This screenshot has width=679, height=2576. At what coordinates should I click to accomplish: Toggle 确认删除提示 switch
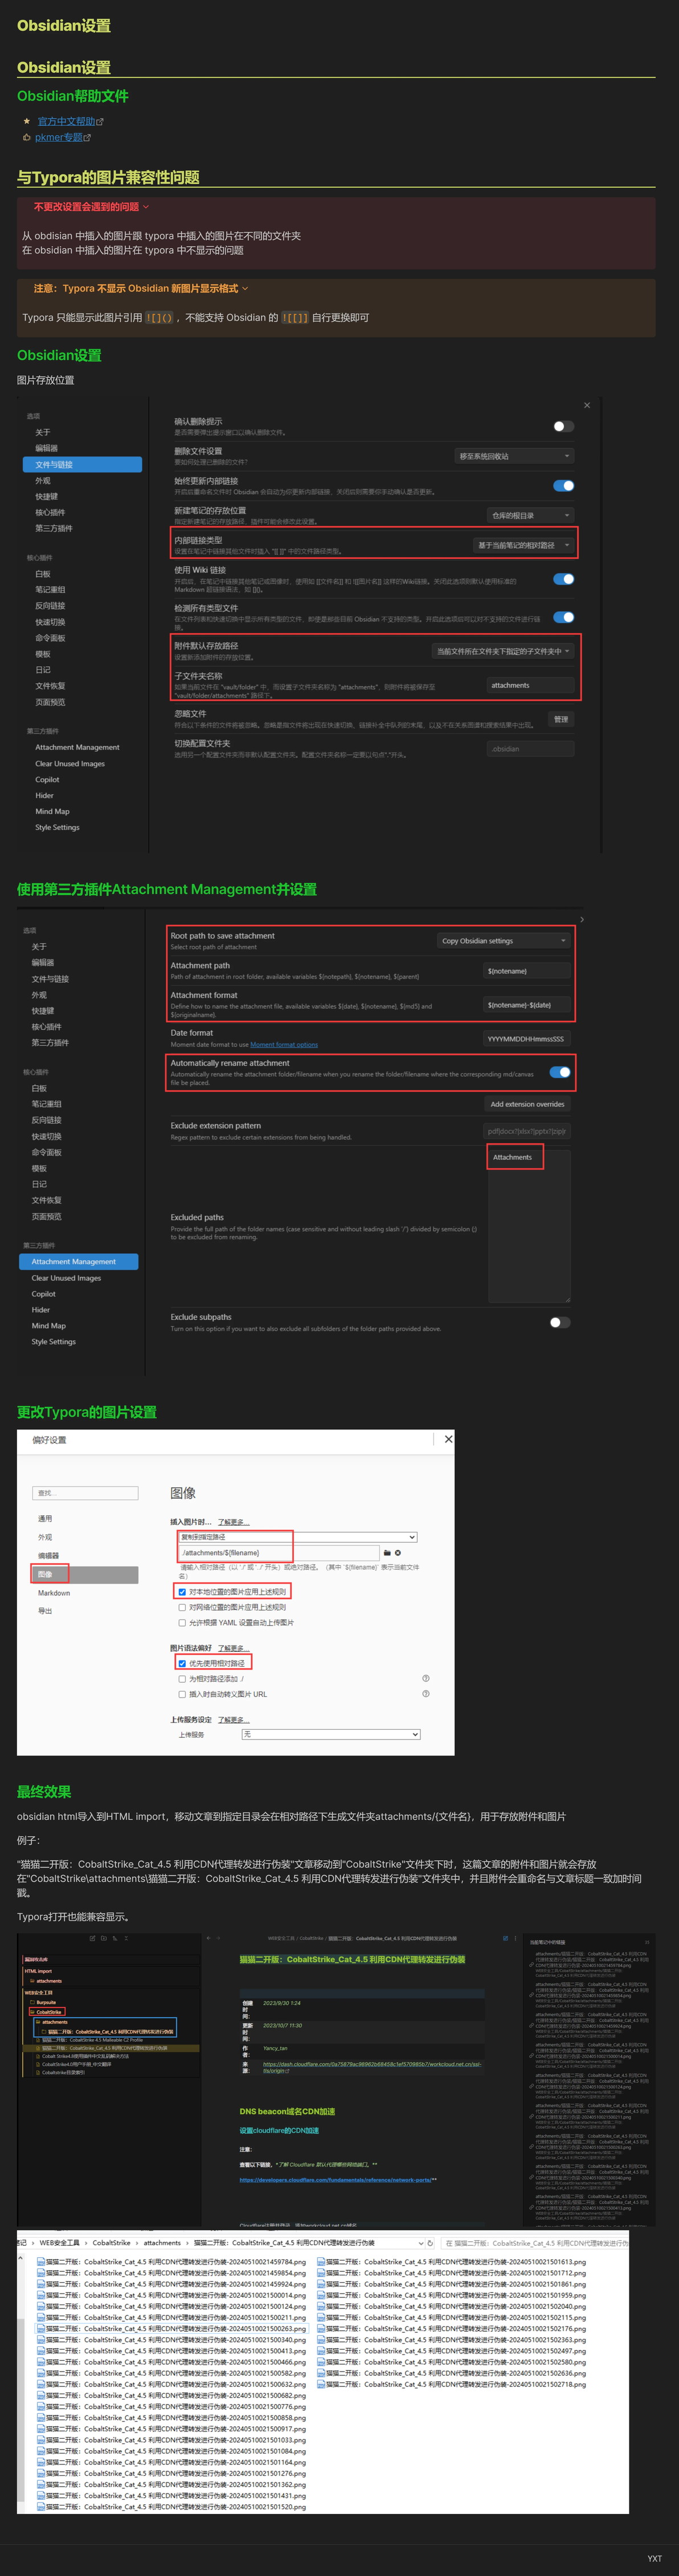(564, 426)
